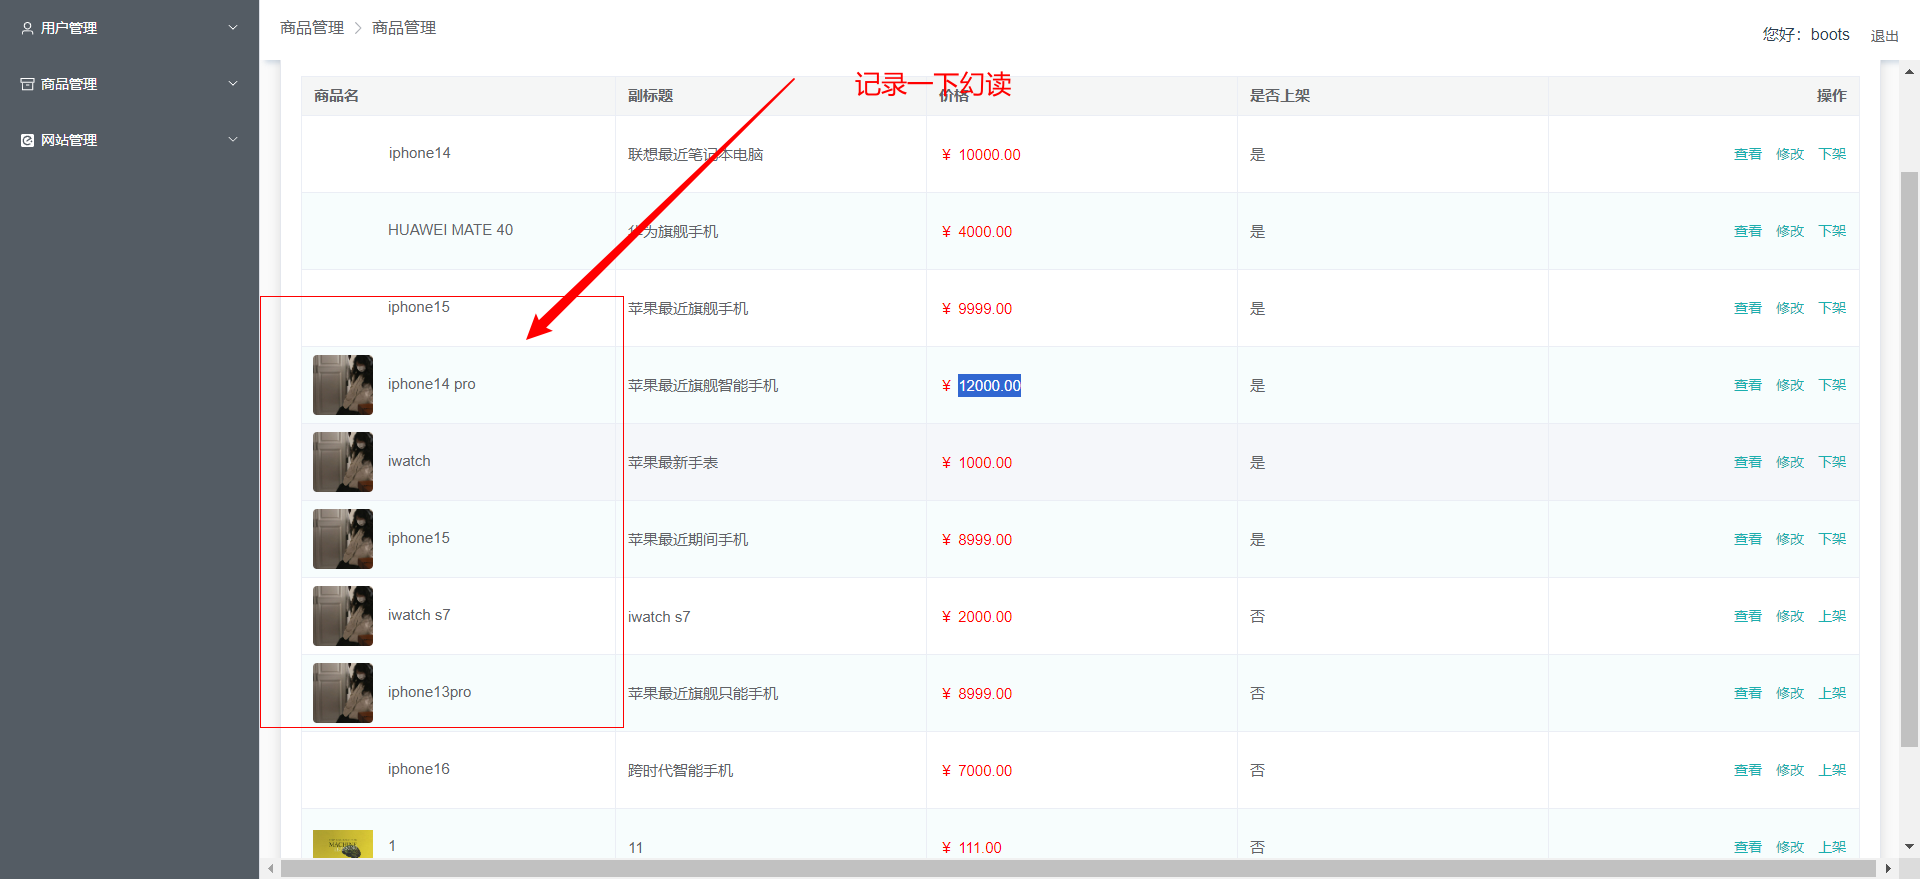Click 修改 for the iwatch row

(1789, 462)
